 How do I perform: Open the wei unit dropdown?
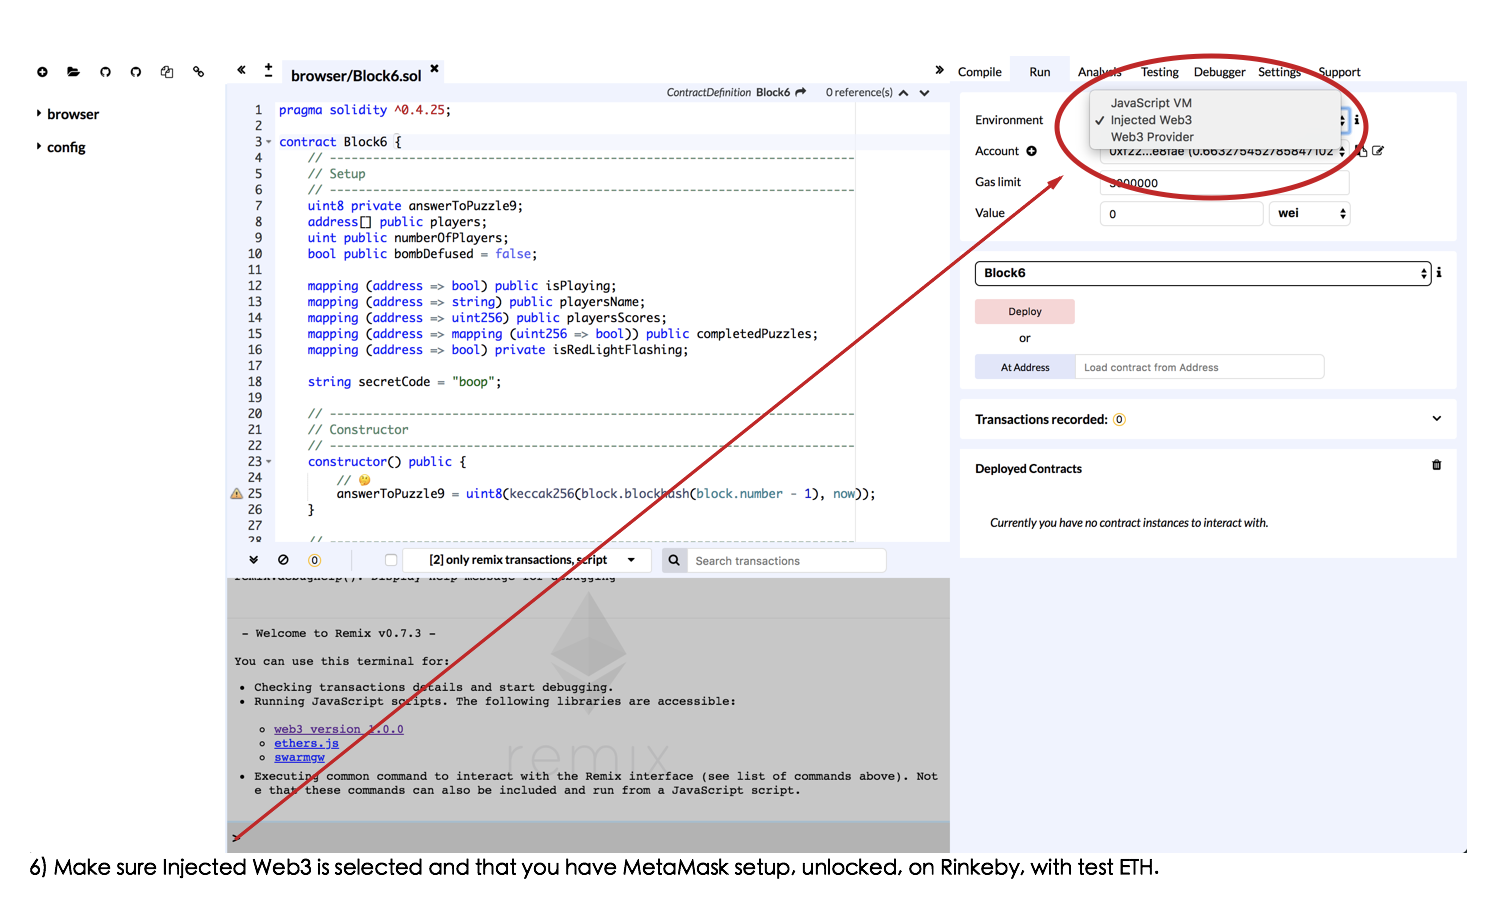pyautogui.click(x=1310, y=213)
